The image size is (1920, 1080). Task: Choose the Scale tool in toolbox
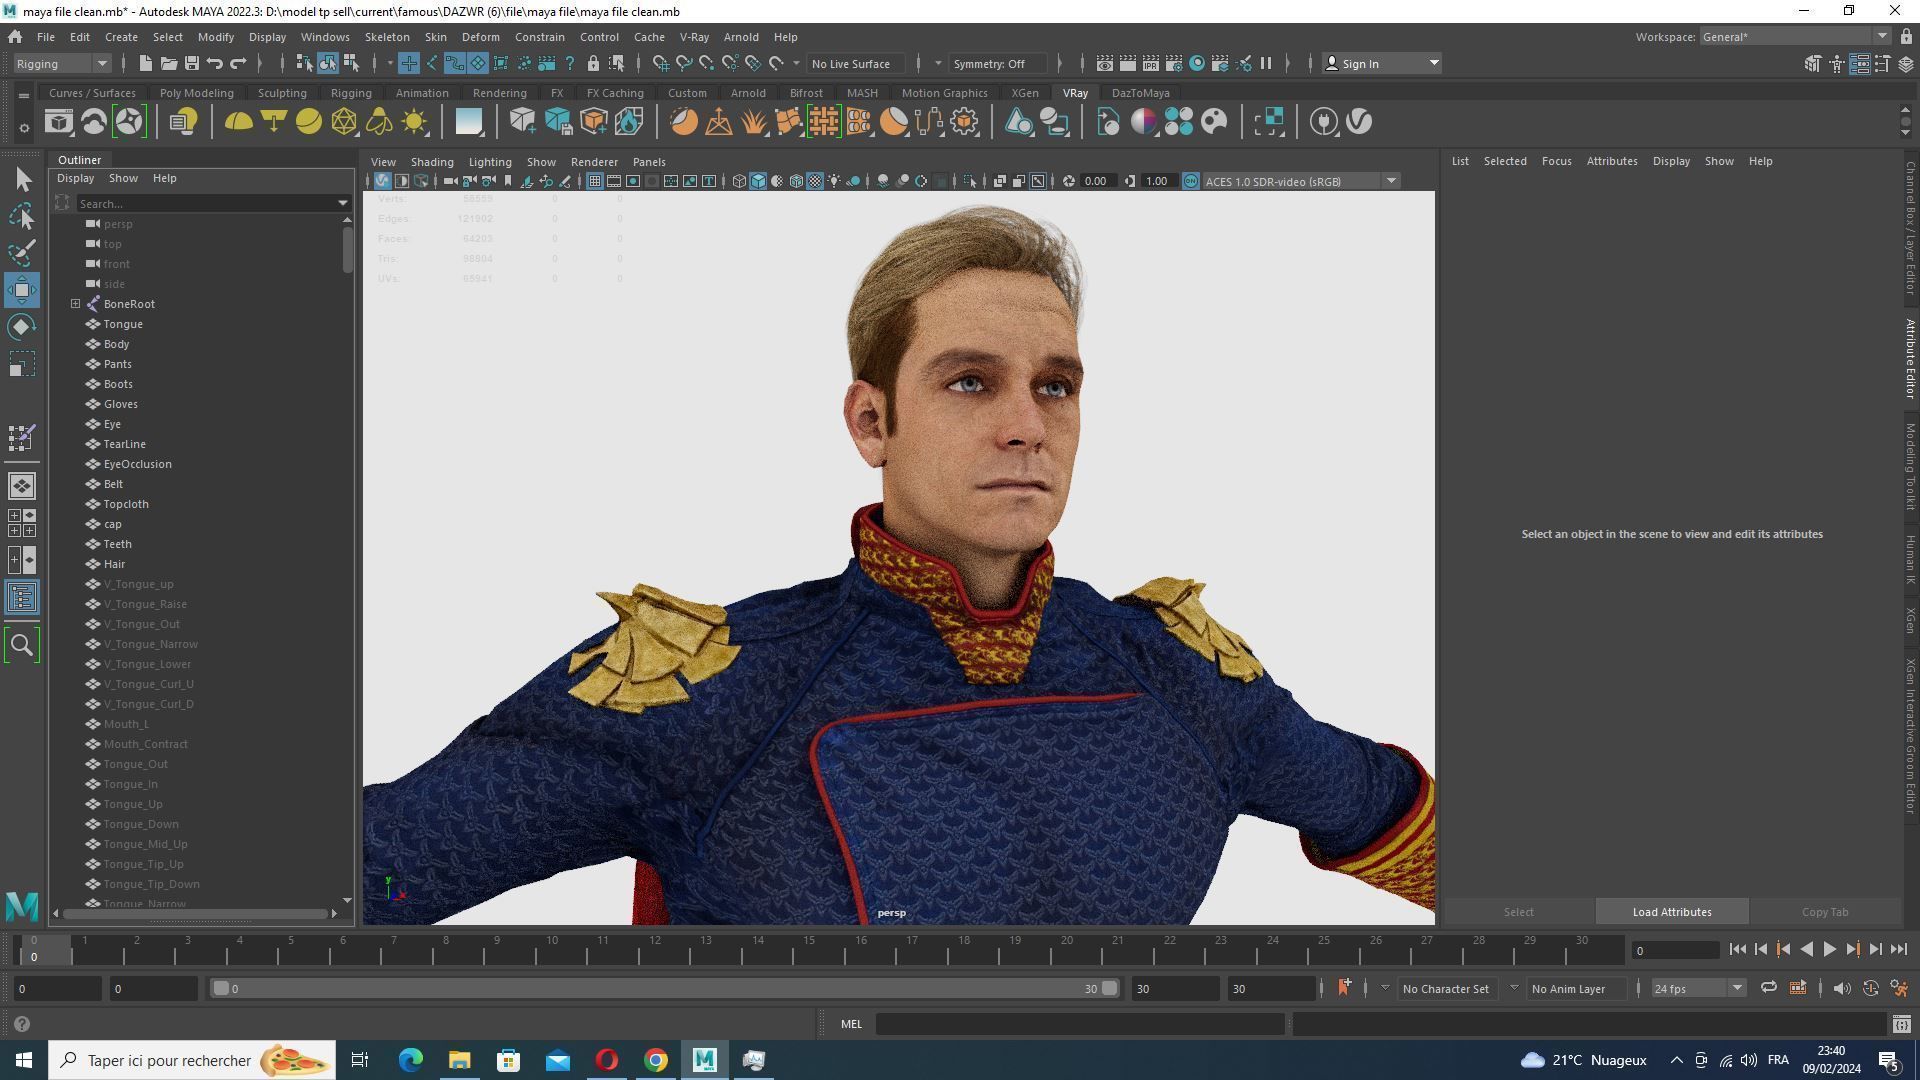click(x=22, y=364)
